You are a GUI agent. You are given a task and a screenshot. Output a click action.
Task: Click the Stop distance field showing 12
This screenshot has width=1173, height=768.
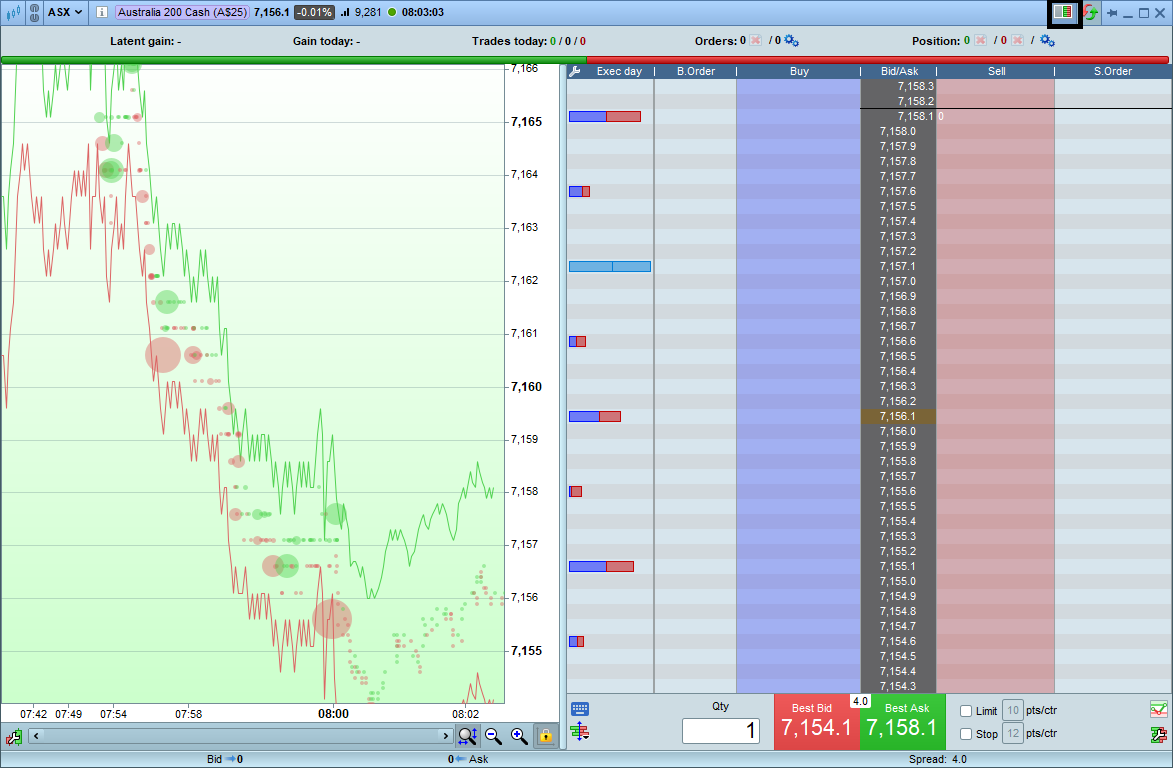(1012, 734)
